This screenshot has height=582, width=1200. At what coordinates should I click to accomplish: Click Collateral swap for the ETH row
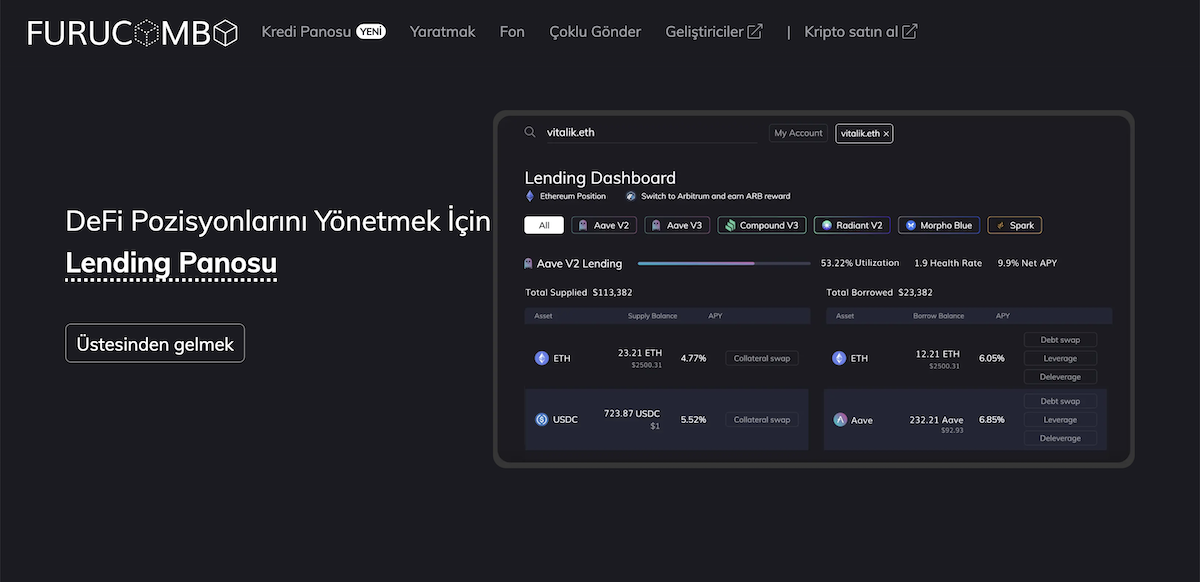point(761,358)
